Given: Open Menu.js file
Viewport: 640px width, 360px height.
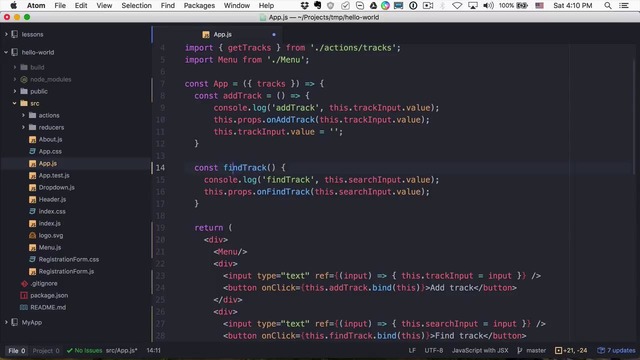Looking at the screenshot, I should tap(50, 247).
